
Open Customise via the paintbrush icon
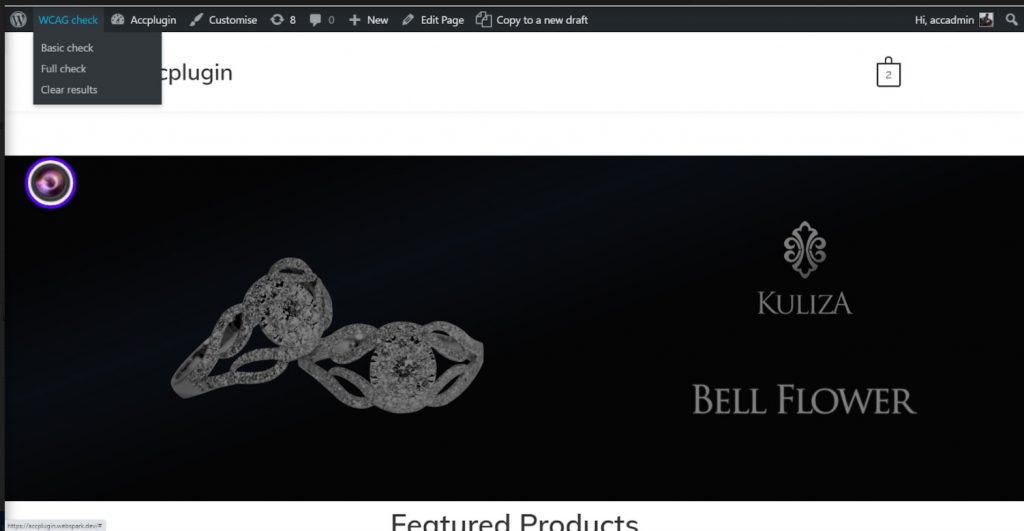[x=196, y=20]
